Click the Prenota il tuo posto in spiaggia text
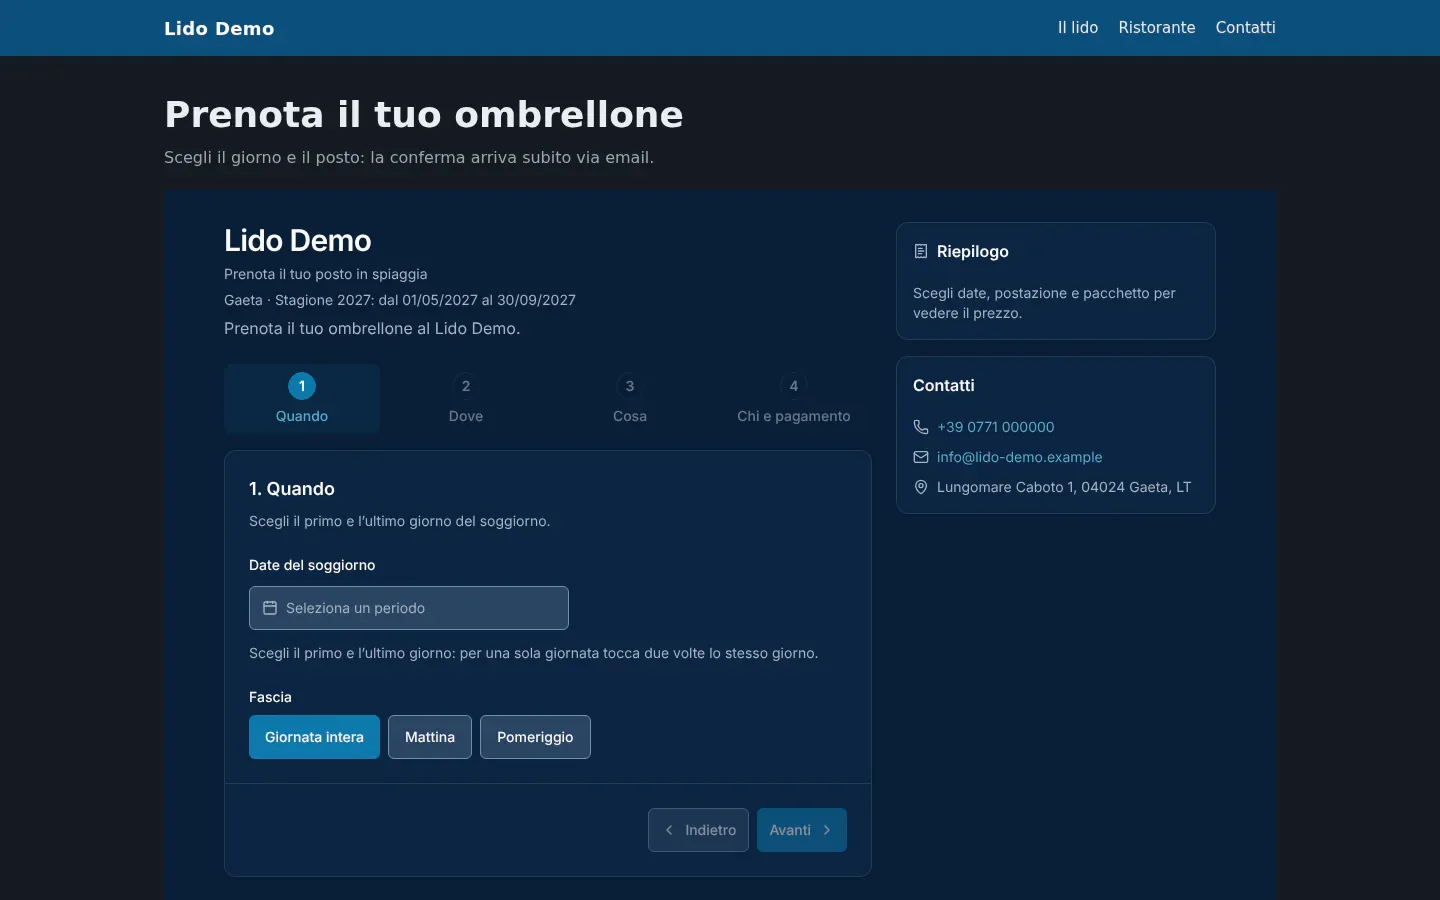The width and height of the screenshot is (1440, 900). (326, 274)
